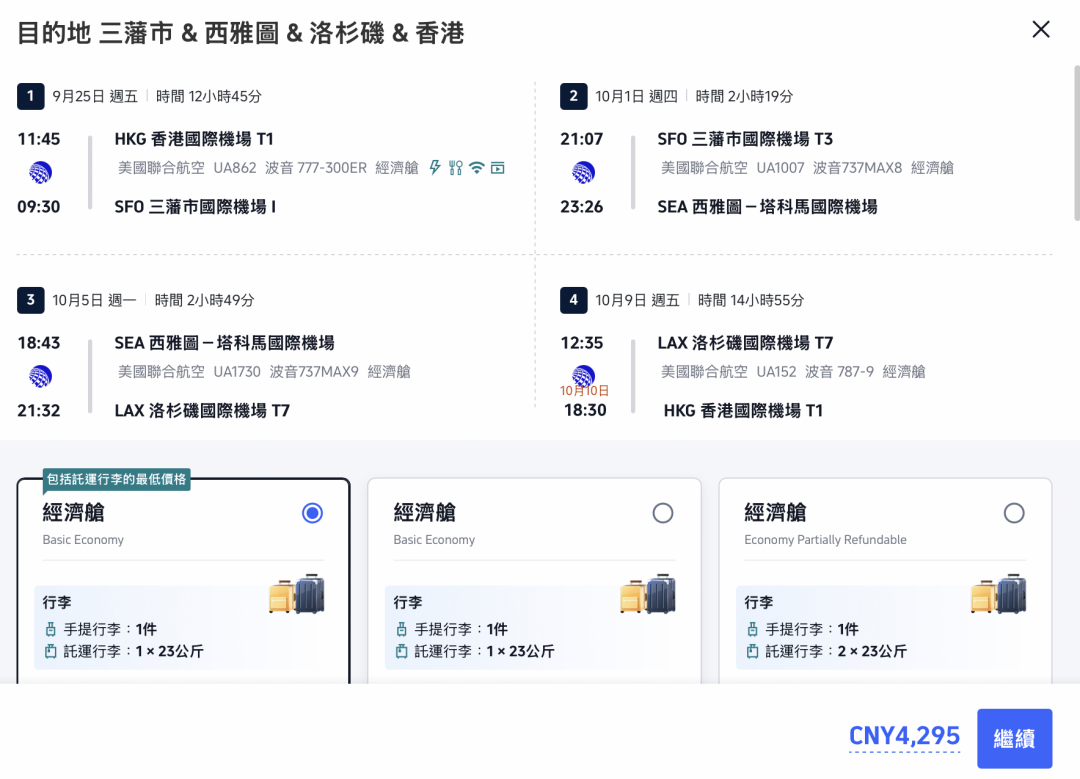The width and height of the screenshot is (1080, 779).
Task: Click the luggage illustration in the Partially Refundable card
Action: [x=998, y=594]
